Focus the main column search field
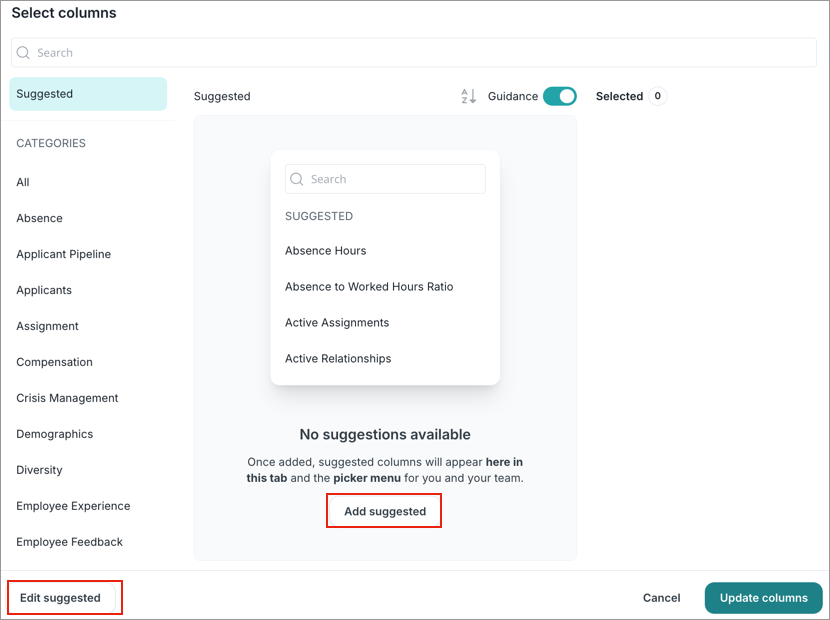The image size is (830, 620). click(x=413, y=52)
